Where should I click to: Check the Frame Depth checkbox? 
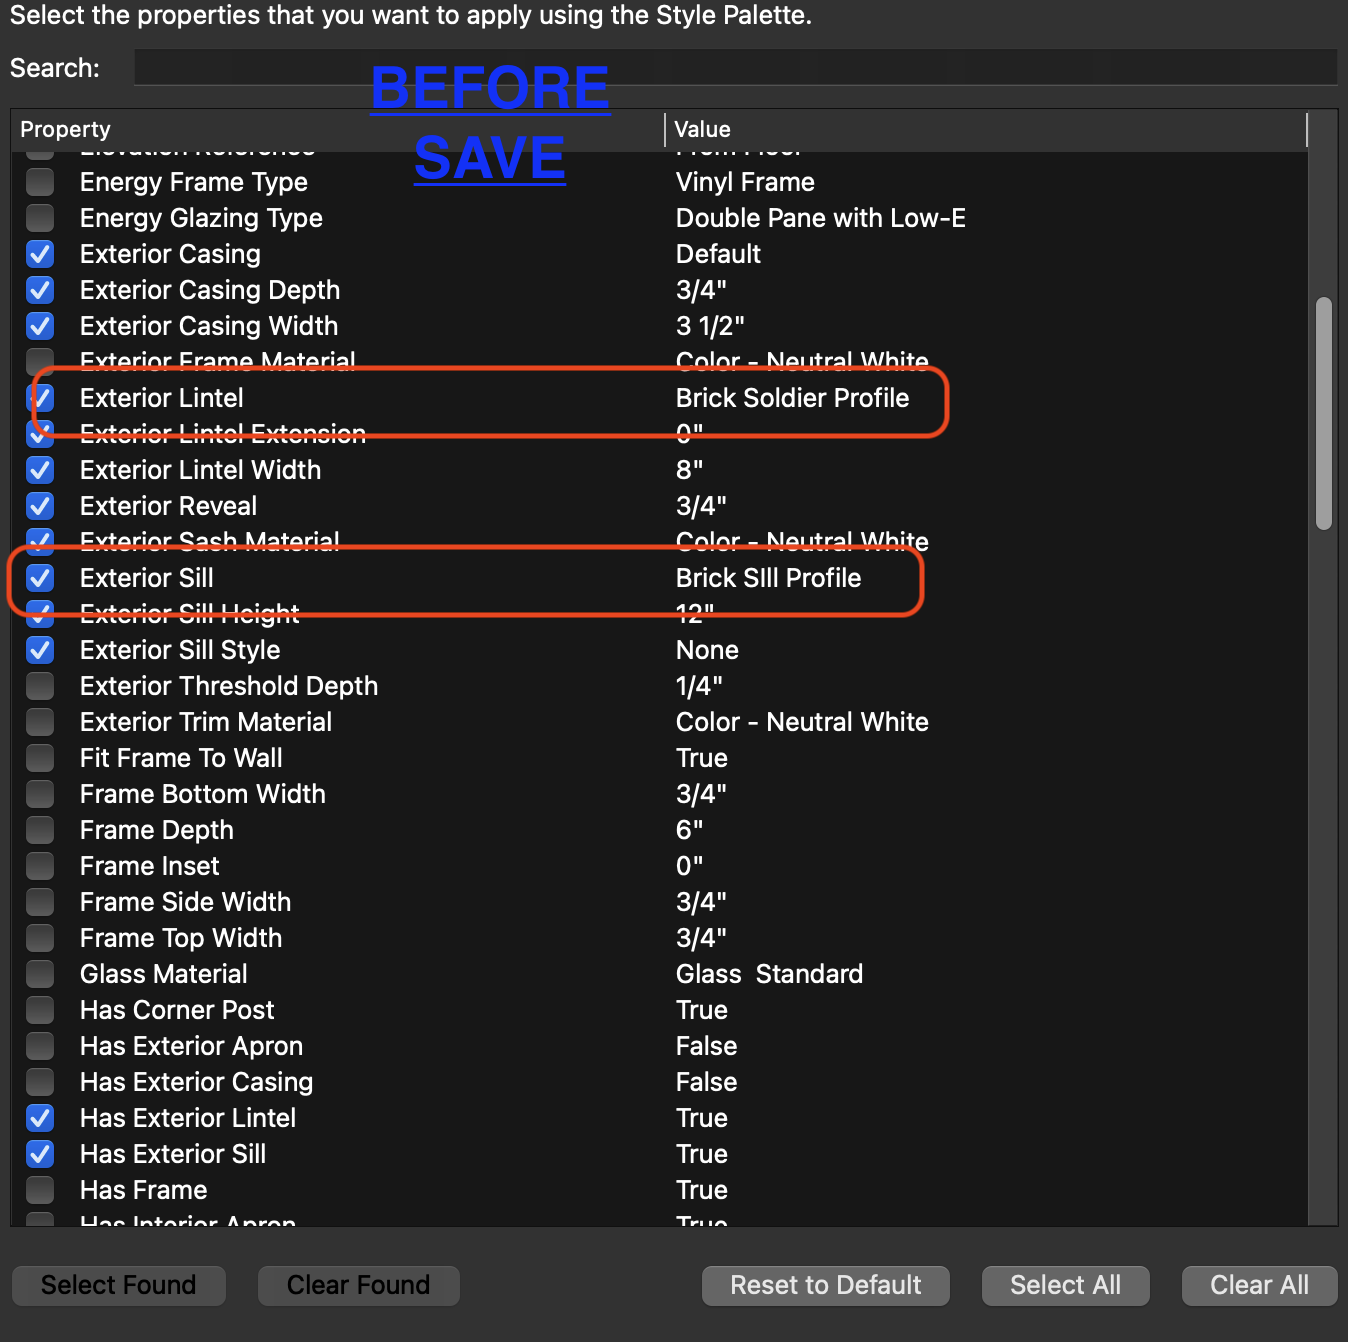40,830
